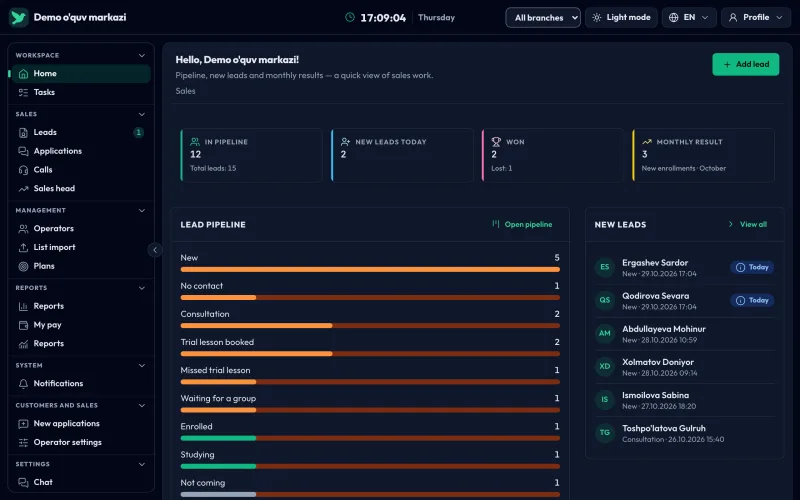This screenshot has width=800, height=500.
Task: Click the clock icon beside the time
Action: click(350, 17)
